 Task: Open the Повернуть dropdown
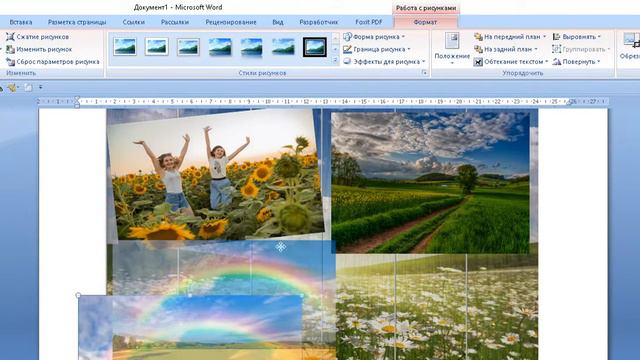[576, 62]
